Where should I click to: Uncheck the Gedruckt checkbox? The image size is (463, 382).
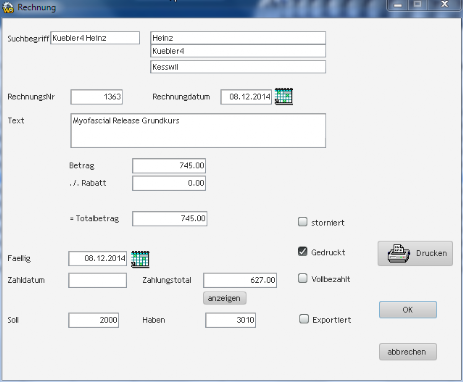tap(302, 252)
